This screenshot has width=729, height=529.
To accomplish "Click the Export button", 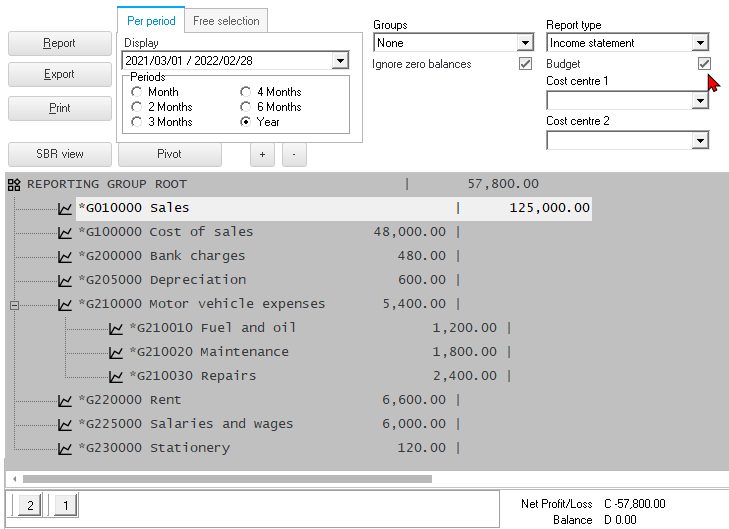I will [59, 74].
